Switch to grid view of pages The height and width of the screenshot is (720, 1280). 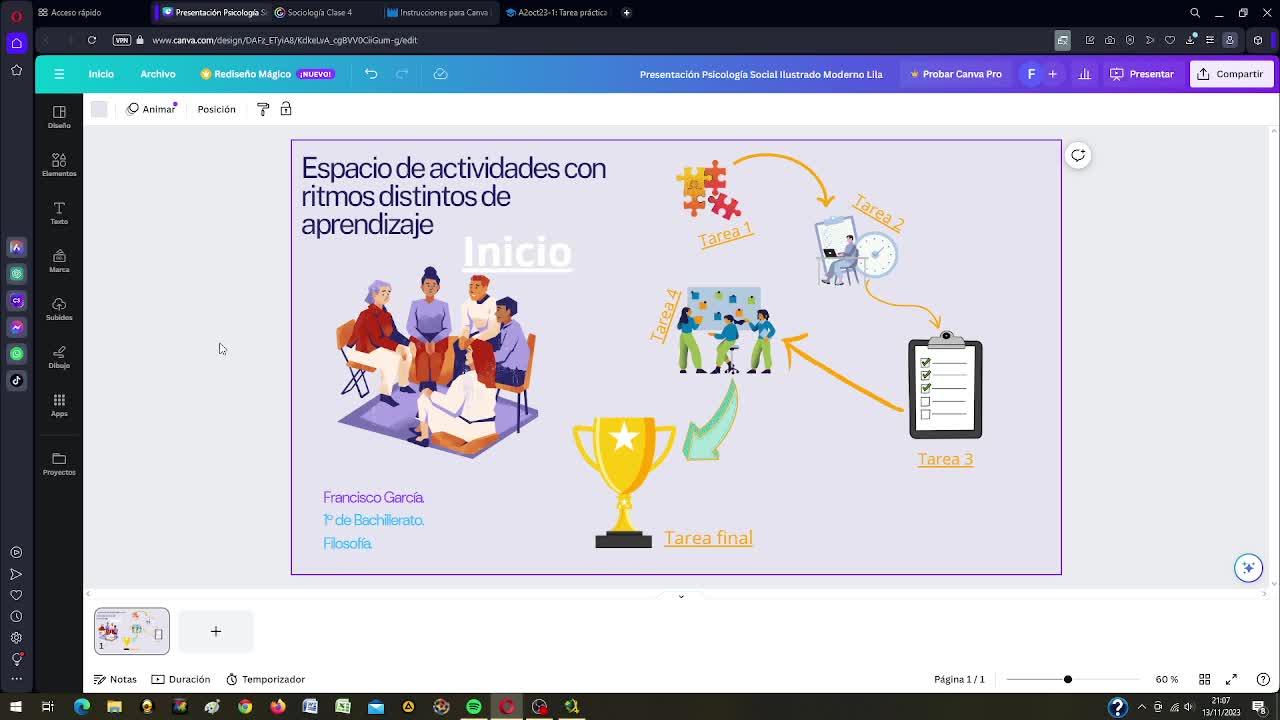[x=1205, y=679]
